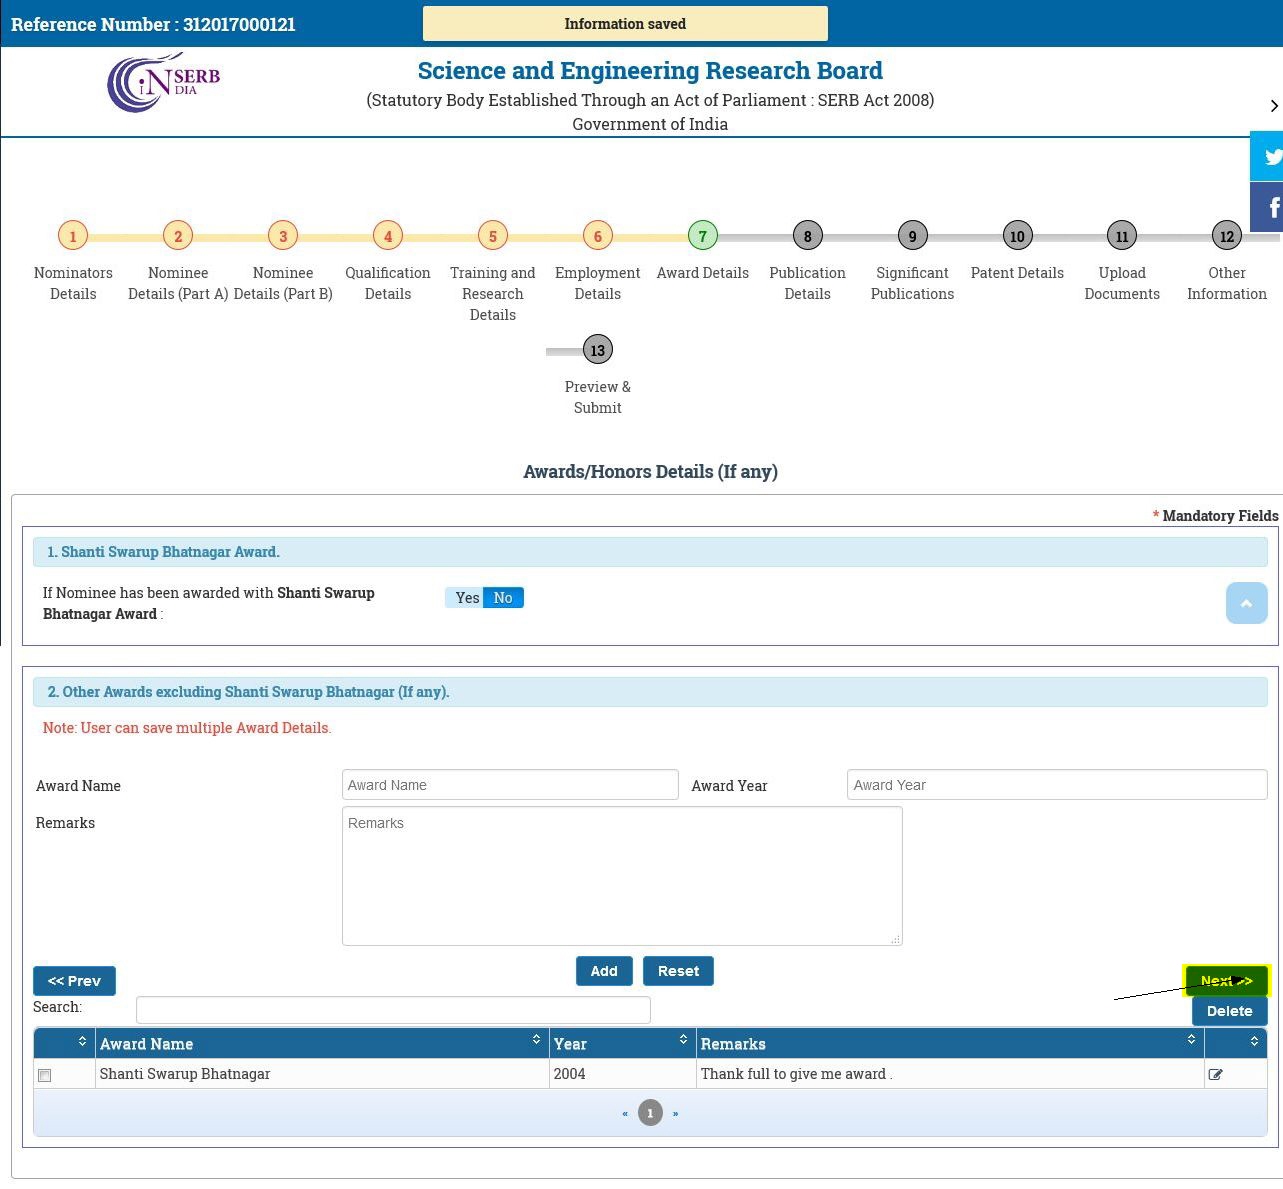Sort table by Award Name column
The image size is (1283, 1189).
[x=322, y=1043]
